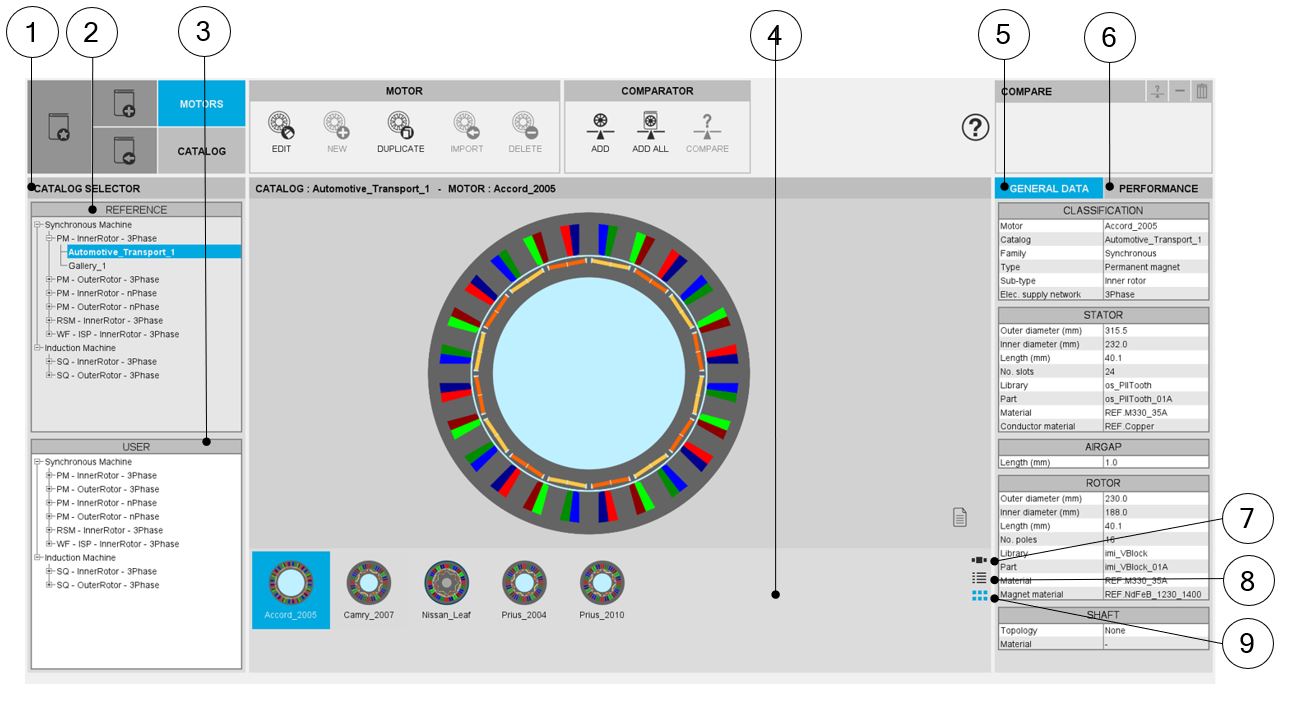The width and height of the screenshot is (1293, 703).
Task: Switch motor gallery to grid view
Action: point(979,596)
